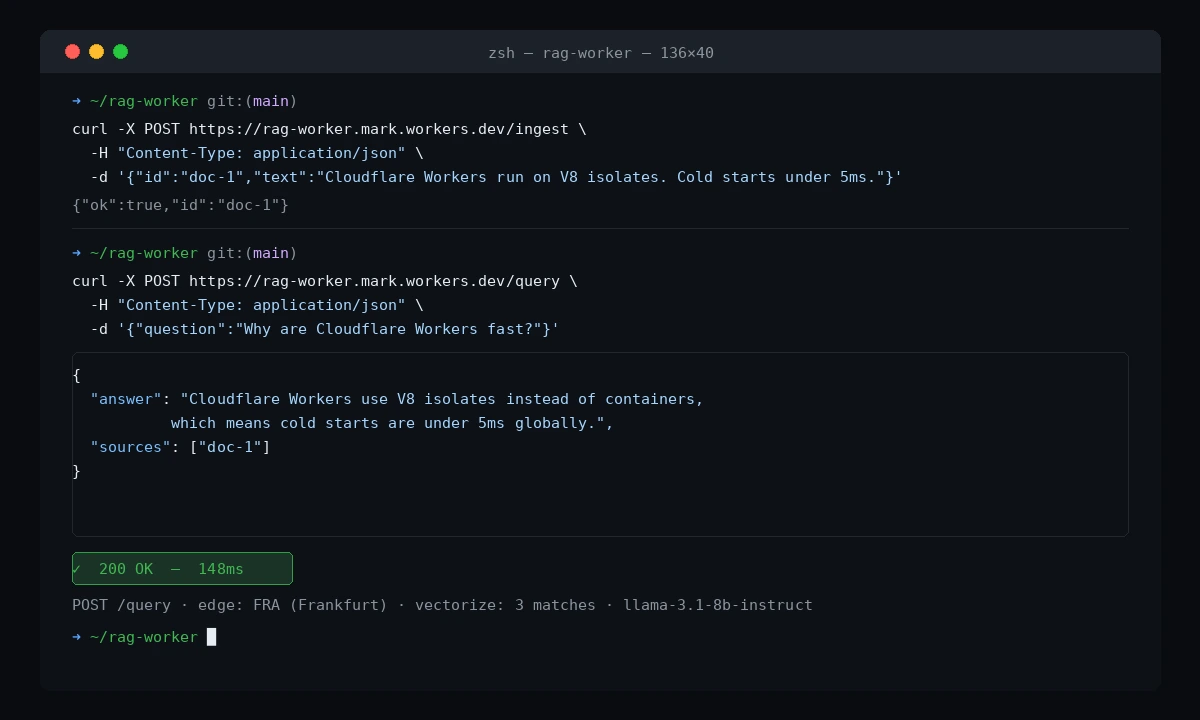Expand the JSON response output panel

coord(600,444)
